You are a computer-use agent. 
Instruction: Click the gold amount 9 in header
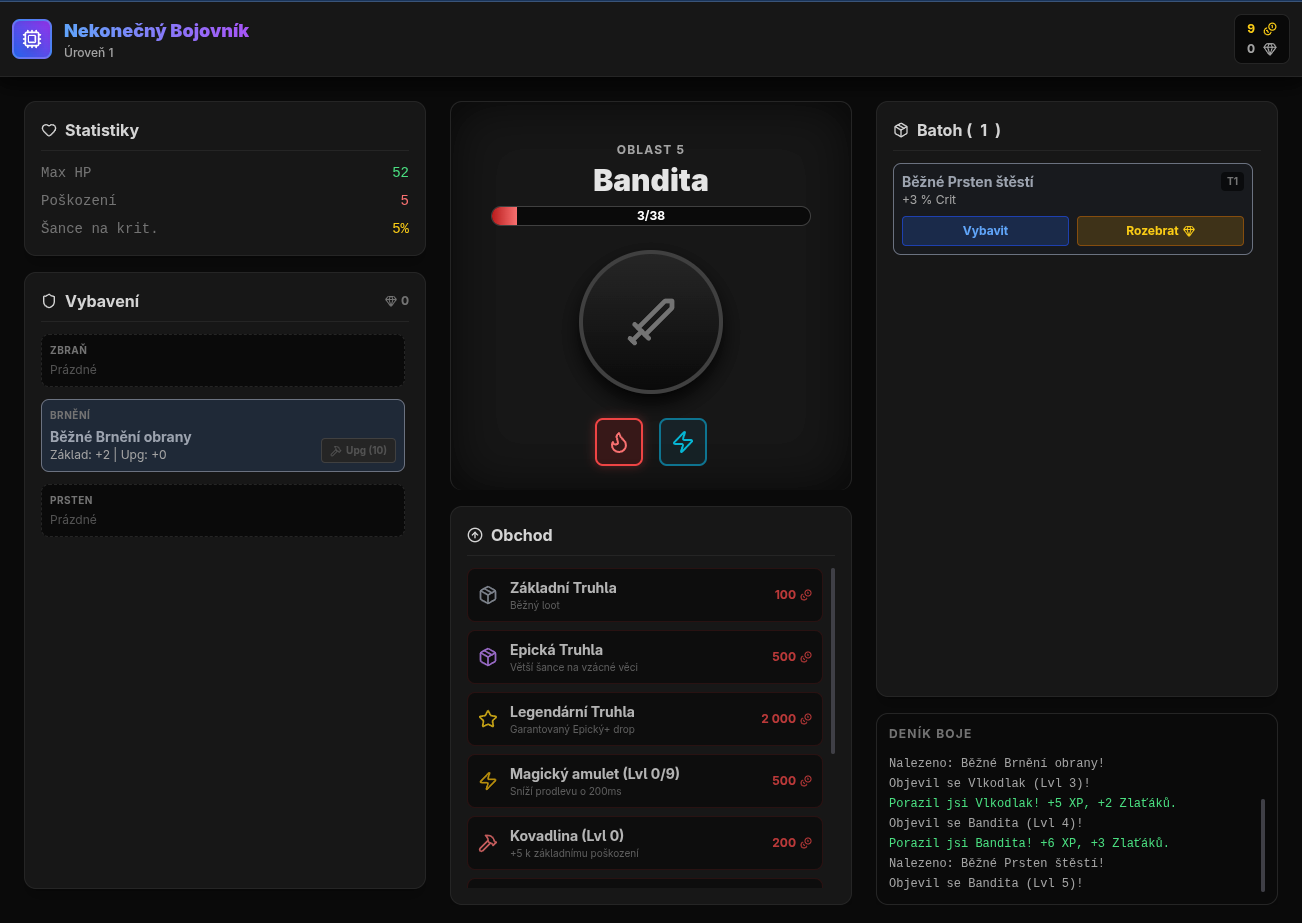(1251, 29)
